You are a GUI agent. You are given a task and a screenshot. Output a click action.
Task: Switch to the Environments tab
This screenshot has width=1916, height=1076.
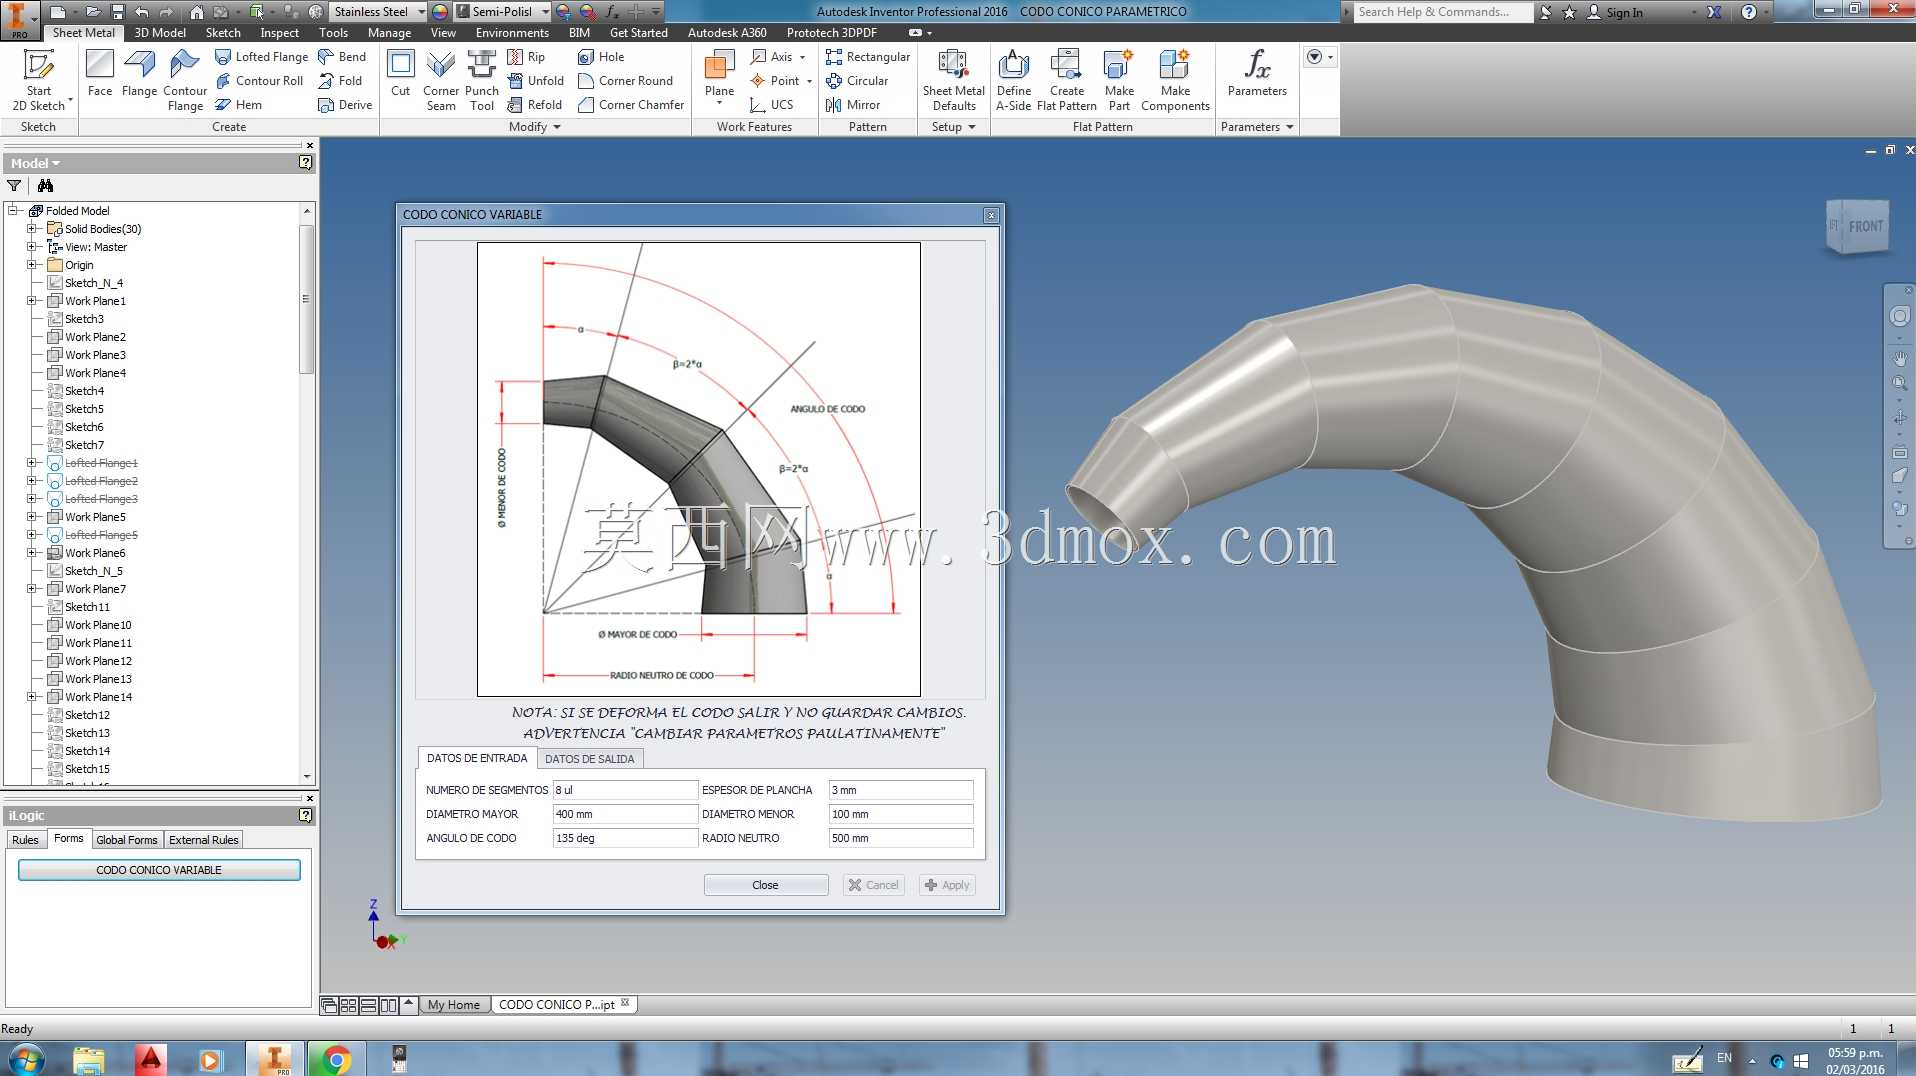(512, 33)
